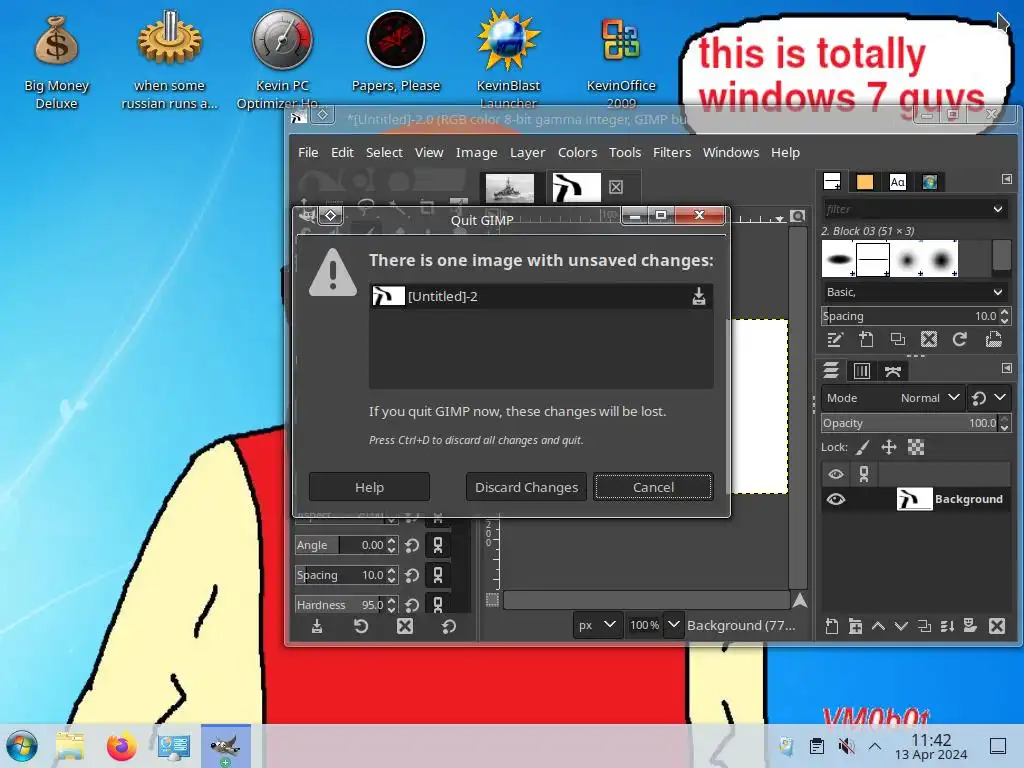Screen dimensions: 1024x768
Task: Toggle tool options Spacing link chain icon
Action: [438, 575]
